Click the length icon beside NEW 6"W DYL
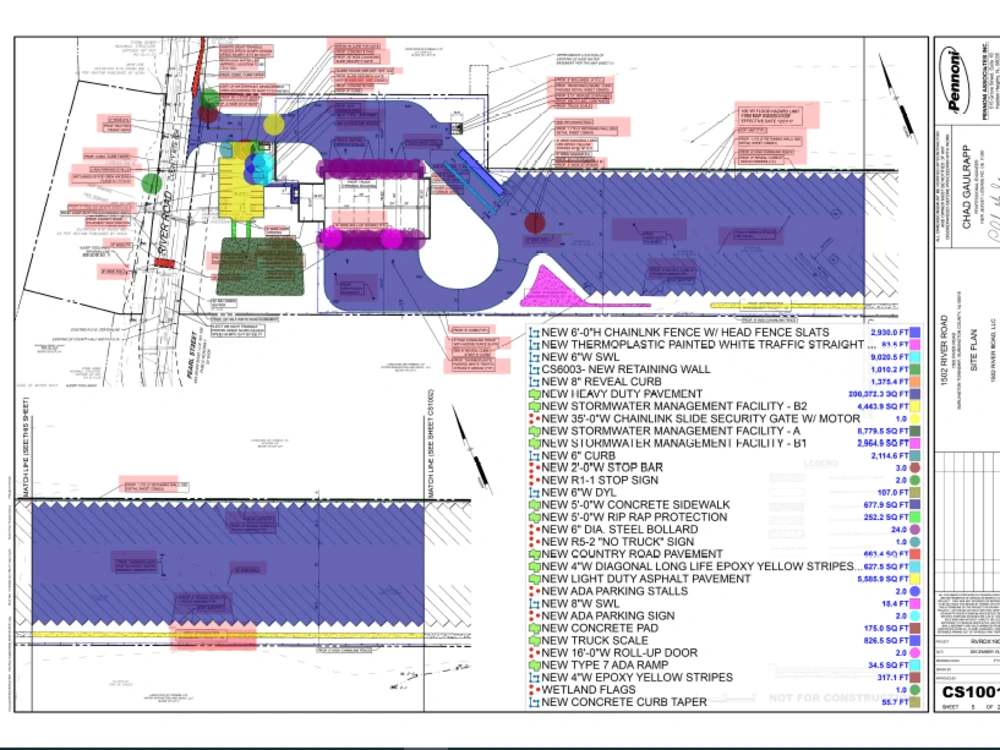 click(x=534, y=493)
